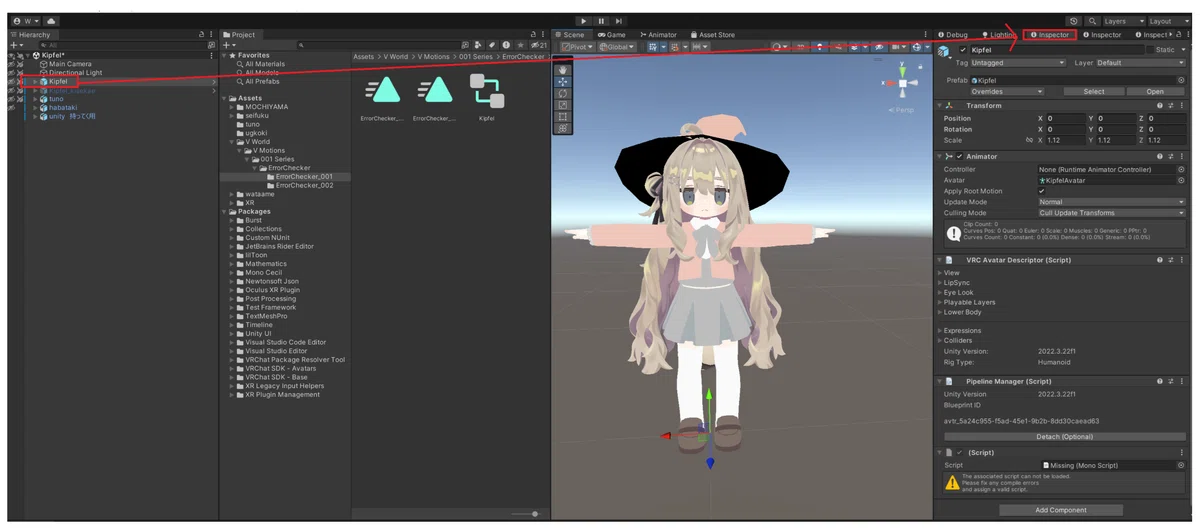
Task: Select Directional Light in the Hierarchy
Action: [75, 73]
